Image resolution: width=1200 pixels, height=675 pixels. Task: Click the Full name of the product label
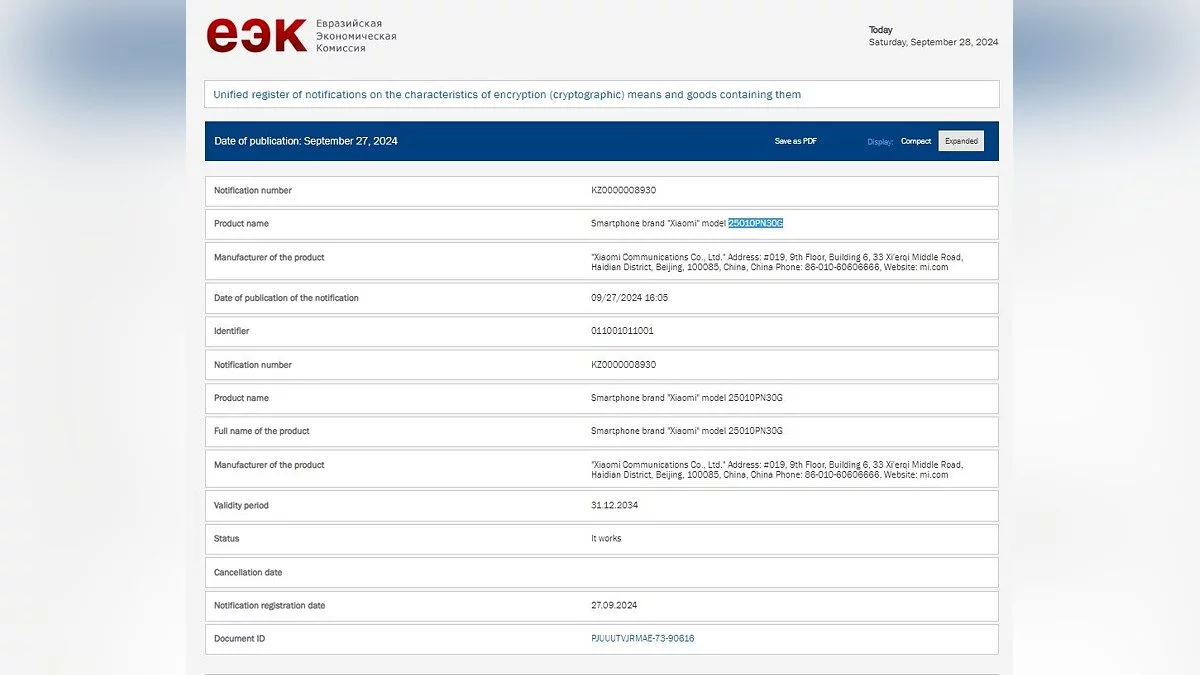point(262,431)
